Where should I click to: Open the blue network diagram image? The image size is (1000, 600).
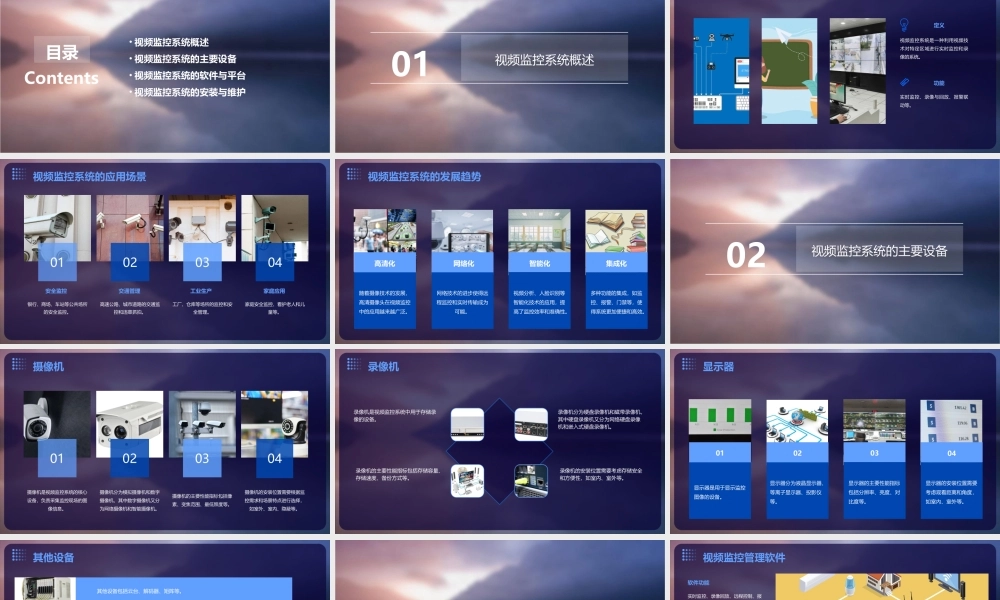[721, 71]
